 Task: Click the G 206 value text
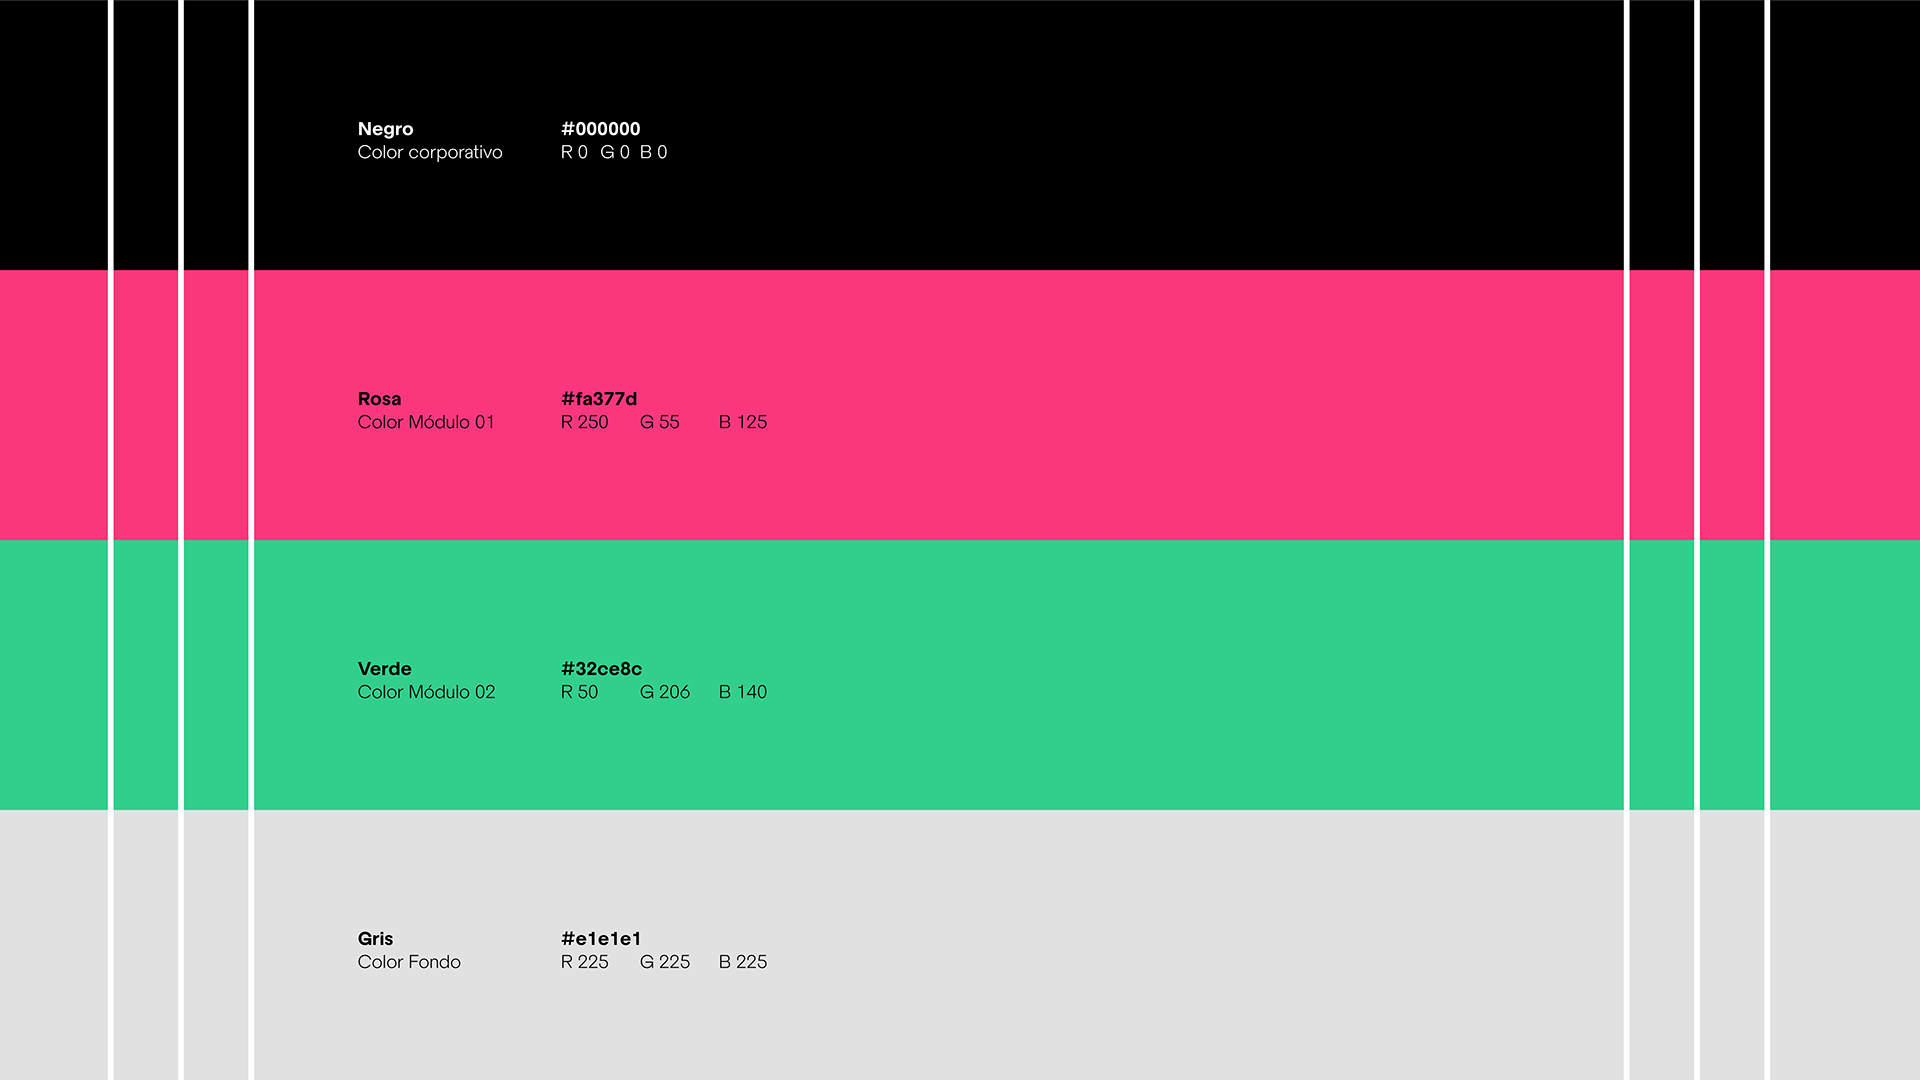point(664,692)
